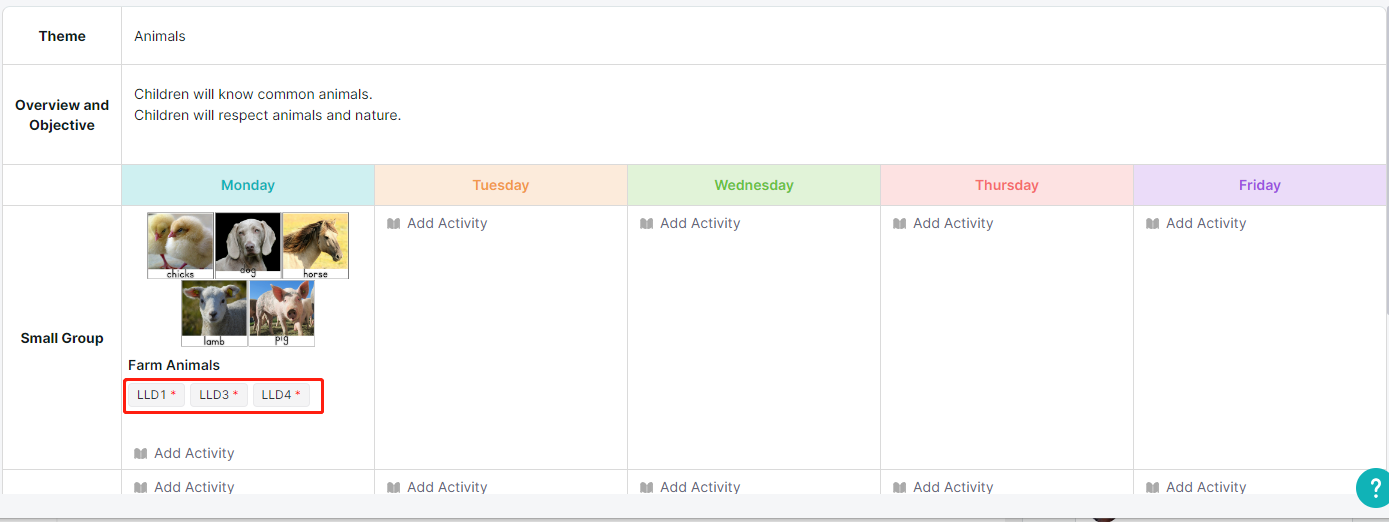Edit the Theme field containing Animals
The image size is (1389, 522).
point(755,36)
